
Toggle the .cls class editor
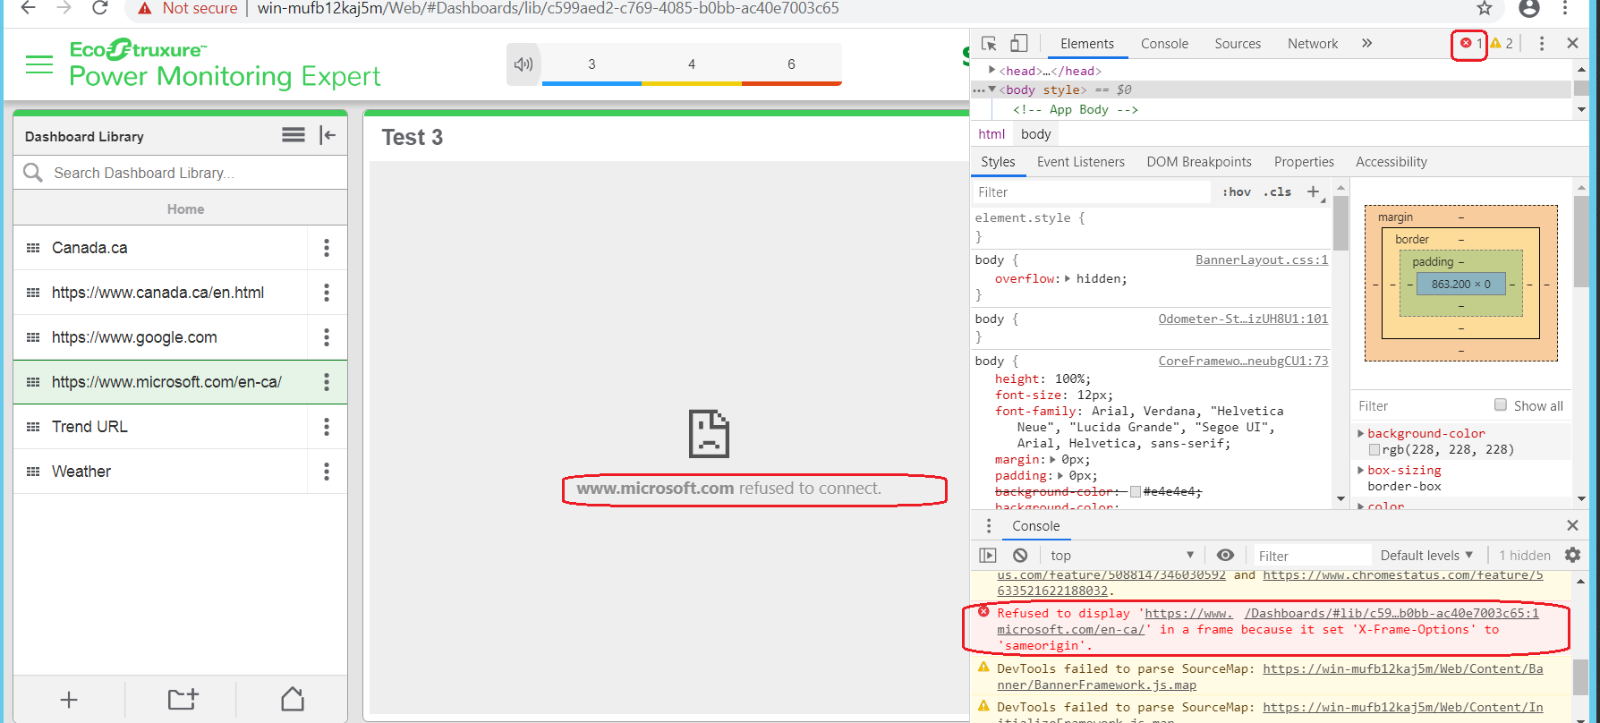(x=1277, y=192)
